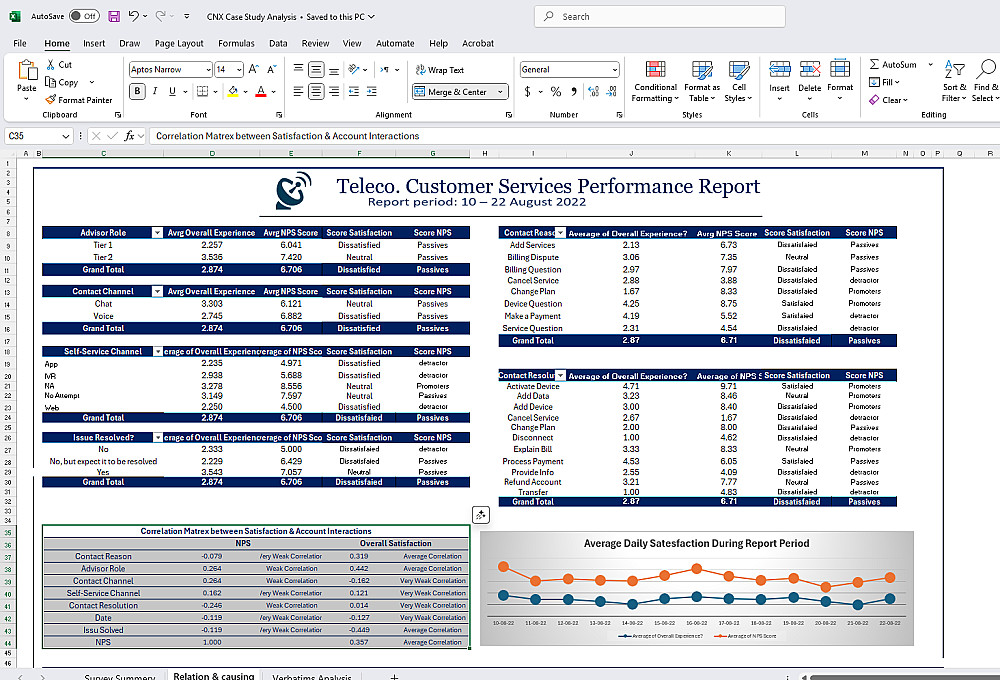Screen dimensions: 1000x680
Task: Click in the formula bar text
Action: pos(288,136)
